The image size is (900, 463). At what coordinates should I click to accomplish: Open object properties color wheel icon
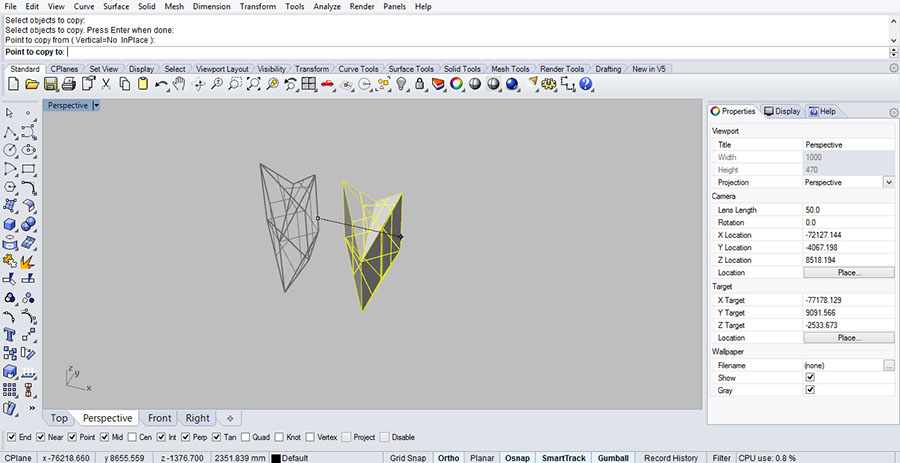coord(456,84)
